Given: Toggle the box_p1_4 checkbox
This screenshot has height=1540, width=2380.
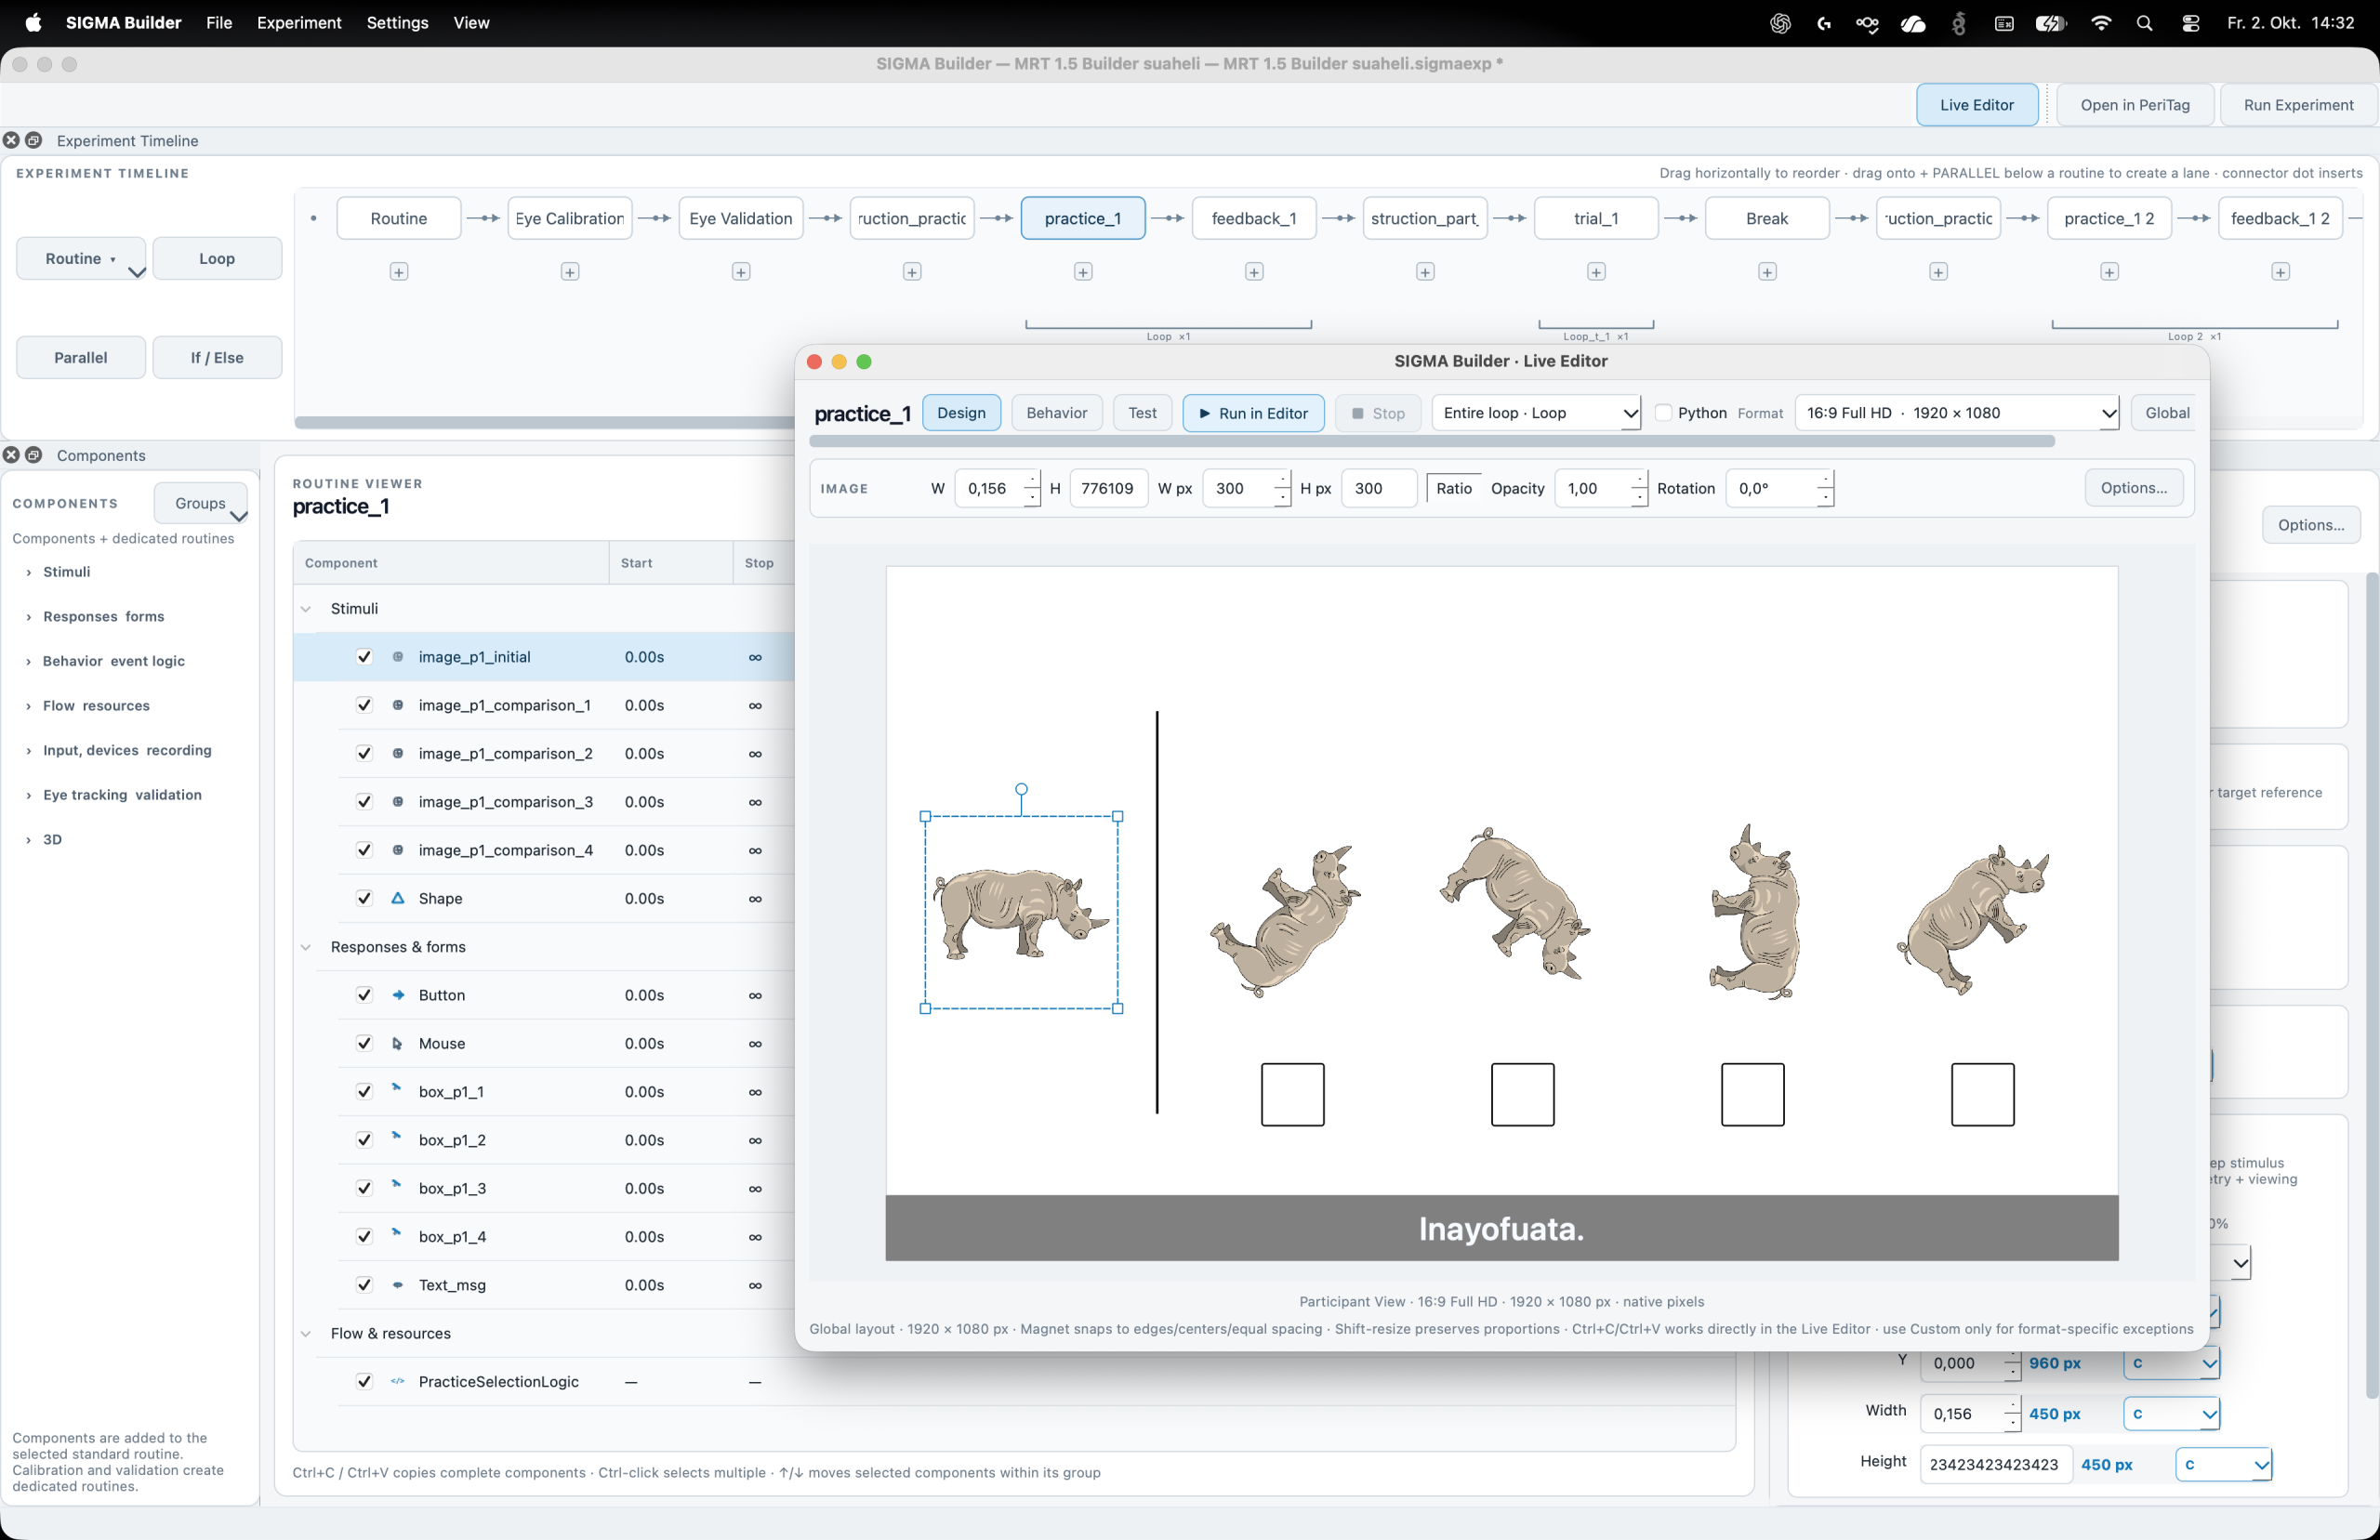Looking at the screenshot, I should [x=364, y=1236].
